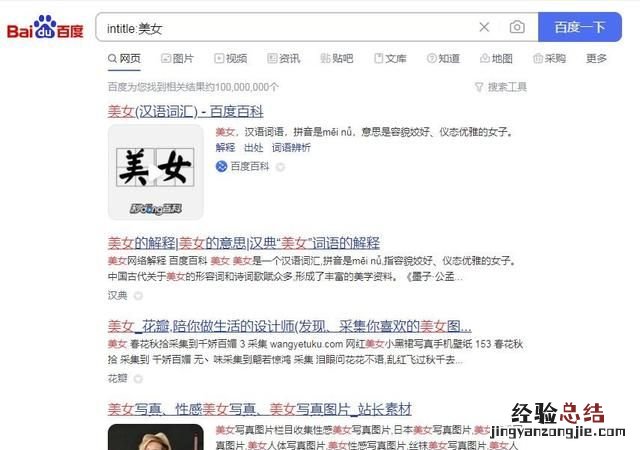Open the 采购 tab
640x450 pixels.
pos(549,59)
